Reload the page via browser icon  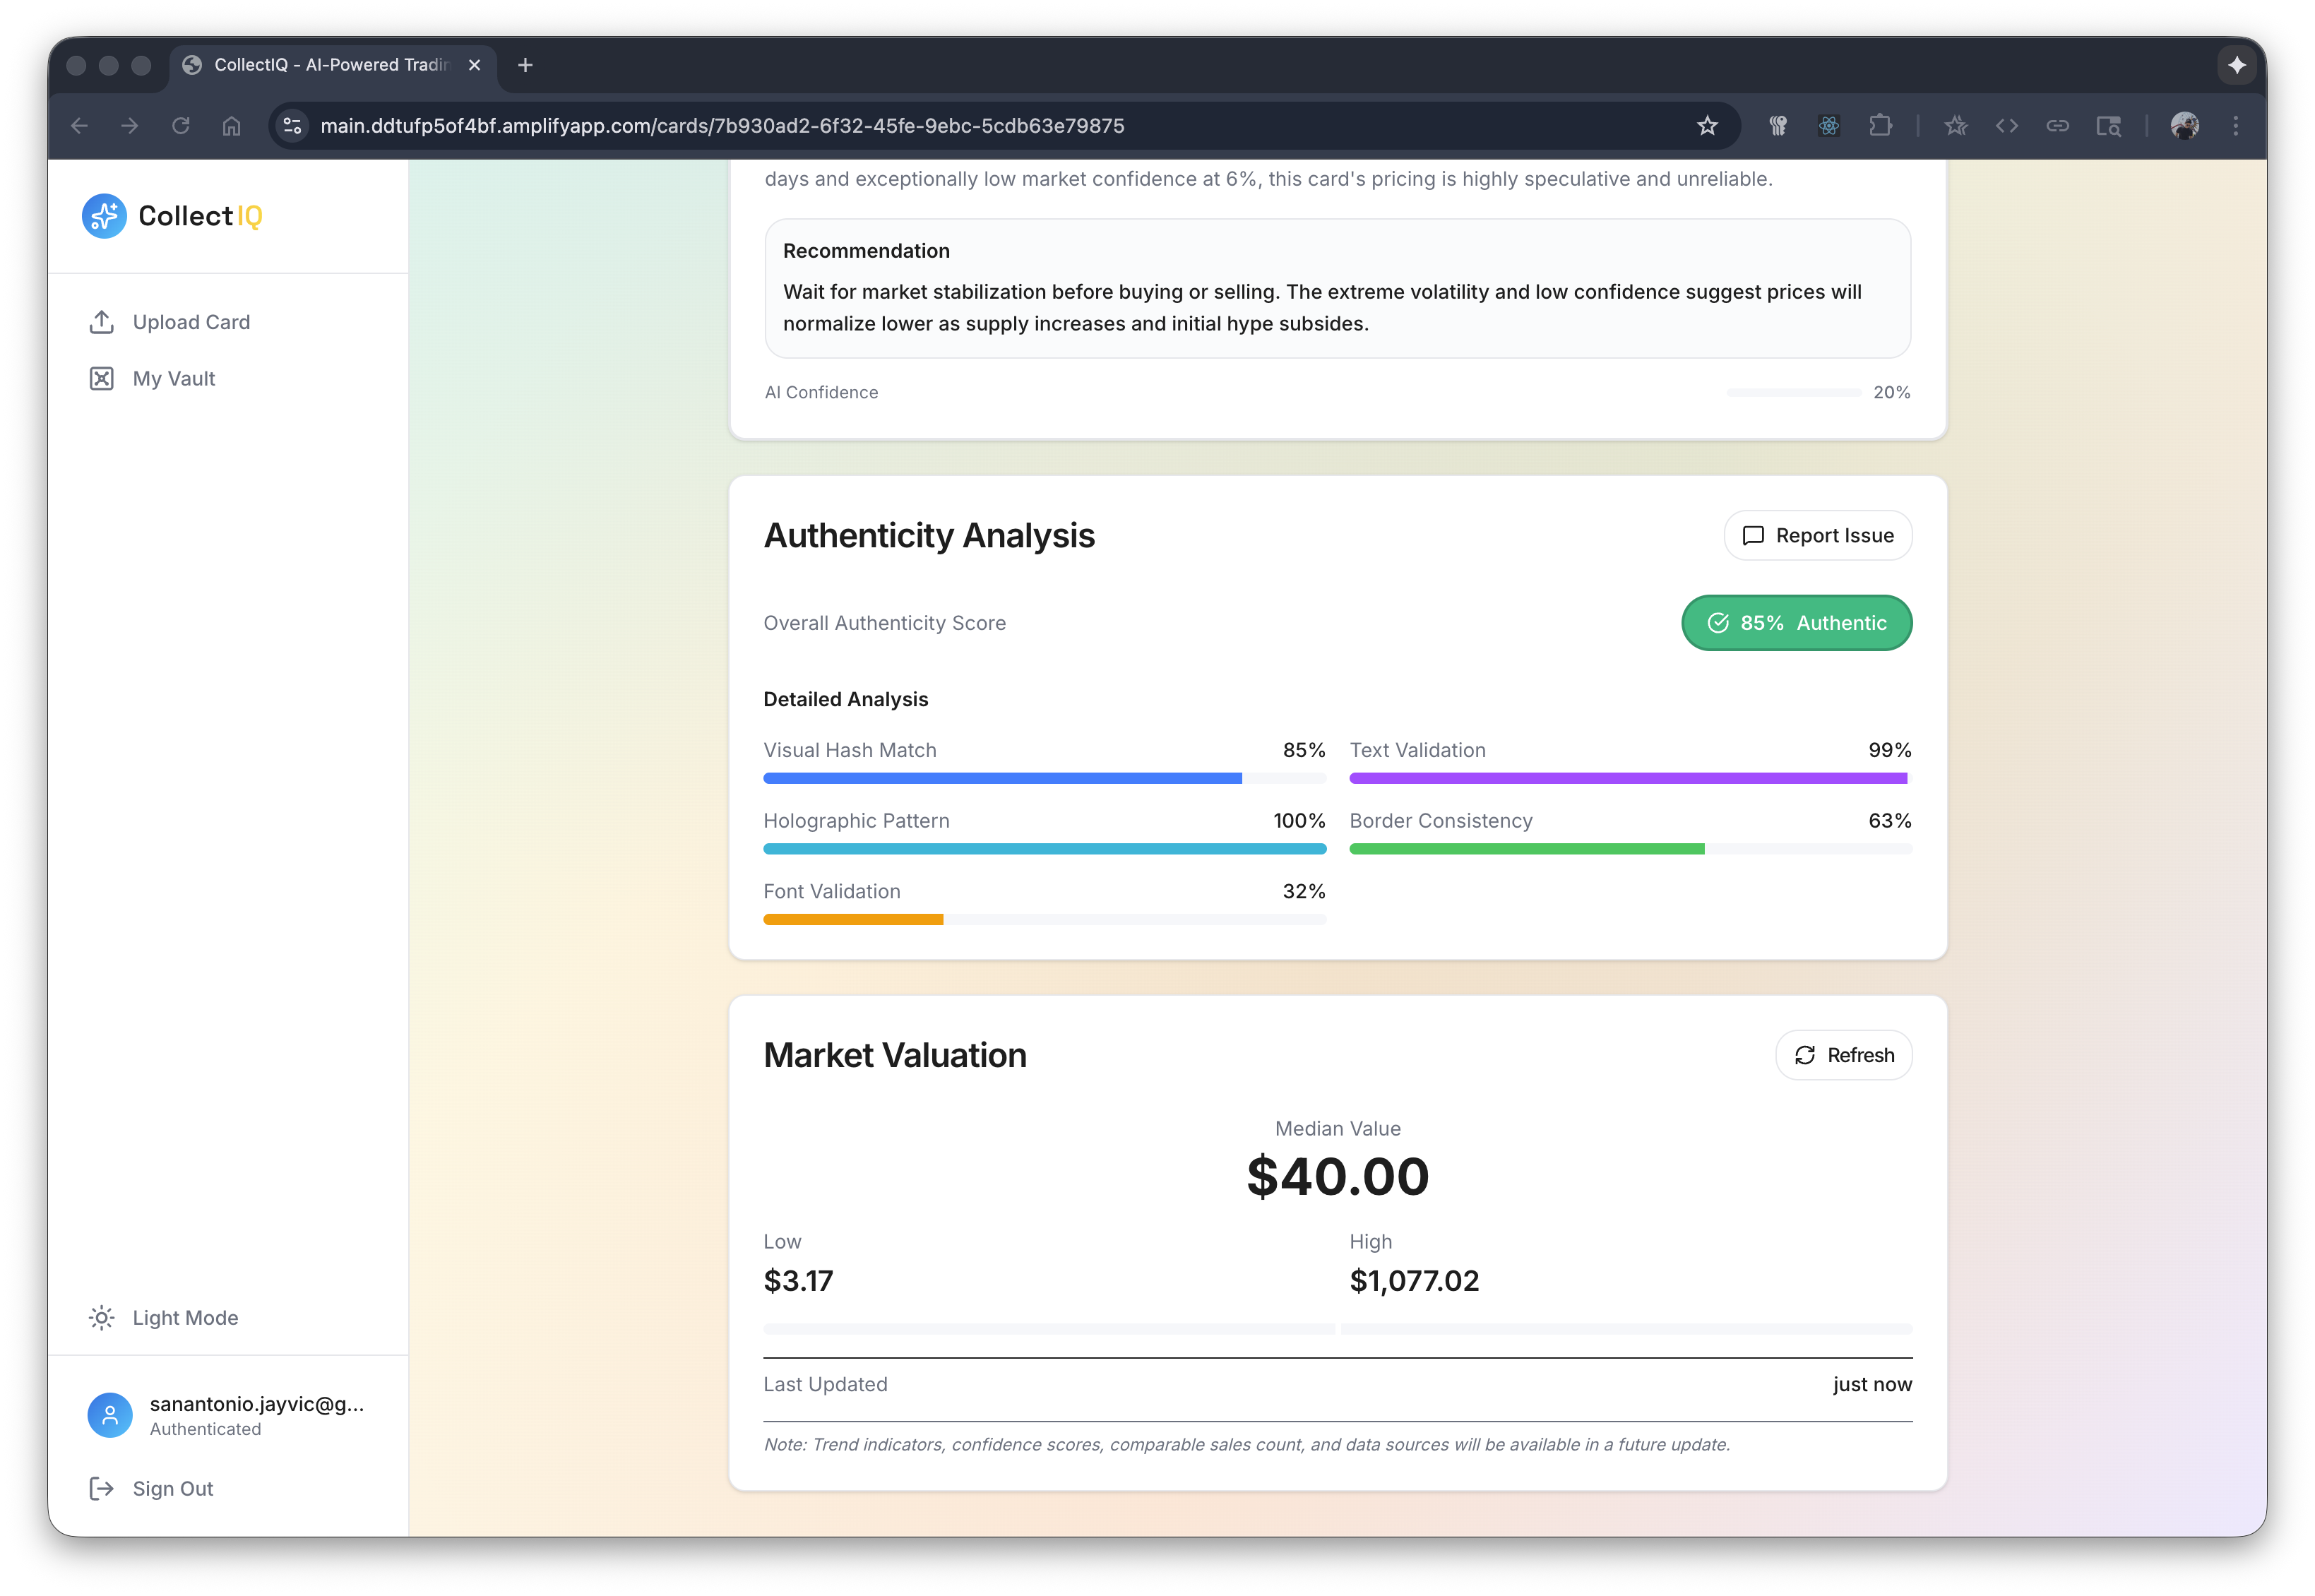point(181,126)
